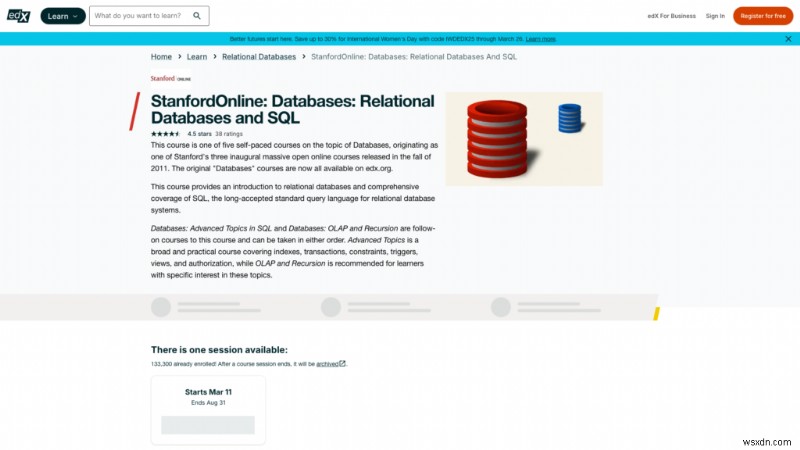Click the 4.5 star rating icons
Screen dimensions: 800x450
(165, 134)
